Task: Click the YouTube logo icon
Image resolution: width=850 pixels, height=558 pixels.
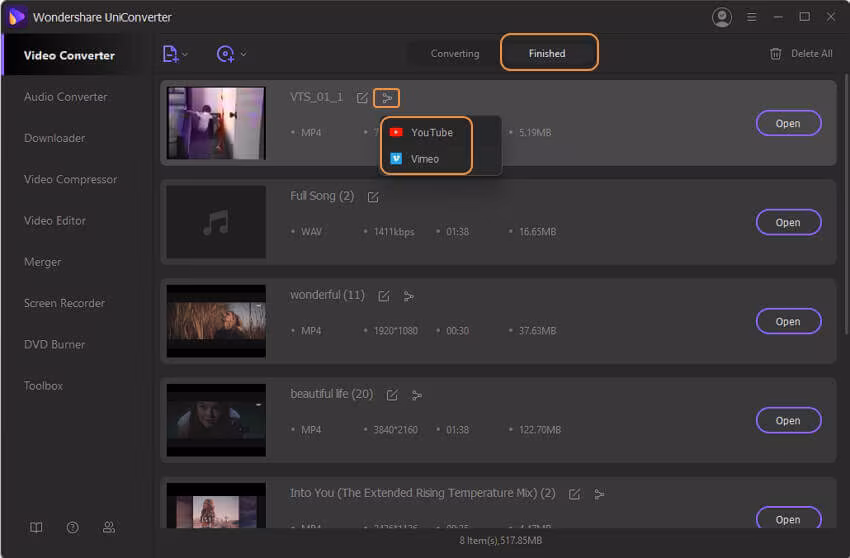Action: click(x=396, y=132)
